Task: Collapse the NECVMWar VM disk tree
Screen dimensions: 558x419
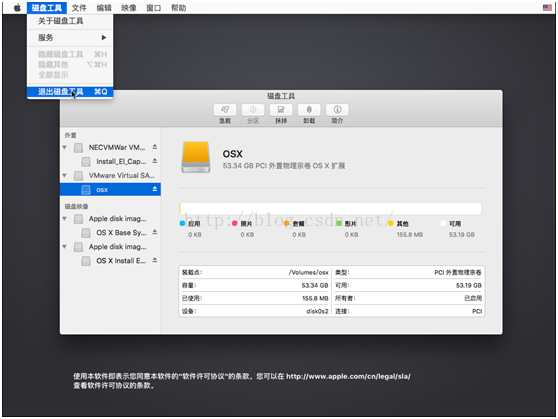Action: 65,147
